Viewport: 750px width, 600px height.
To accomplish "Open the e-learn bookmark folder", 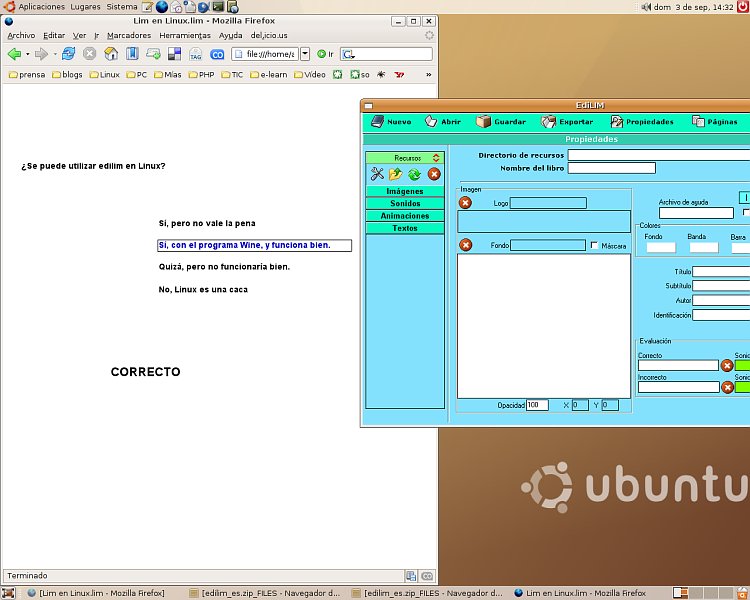I will coord(269,75).
